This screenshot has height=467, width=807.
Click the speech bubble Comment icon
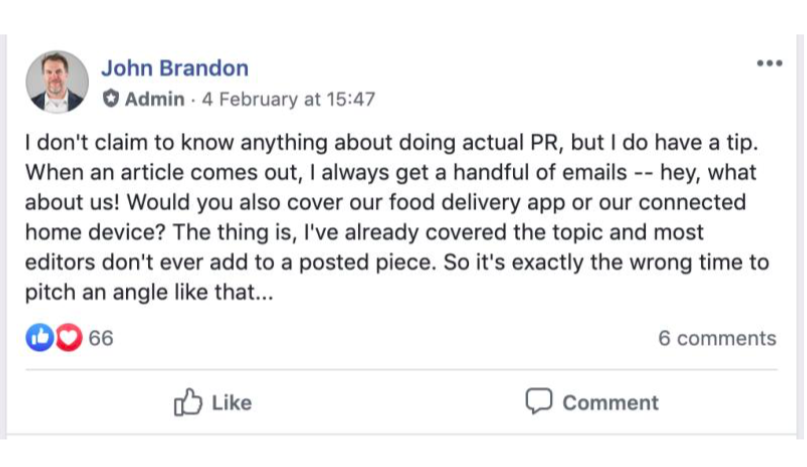(539, 402)
